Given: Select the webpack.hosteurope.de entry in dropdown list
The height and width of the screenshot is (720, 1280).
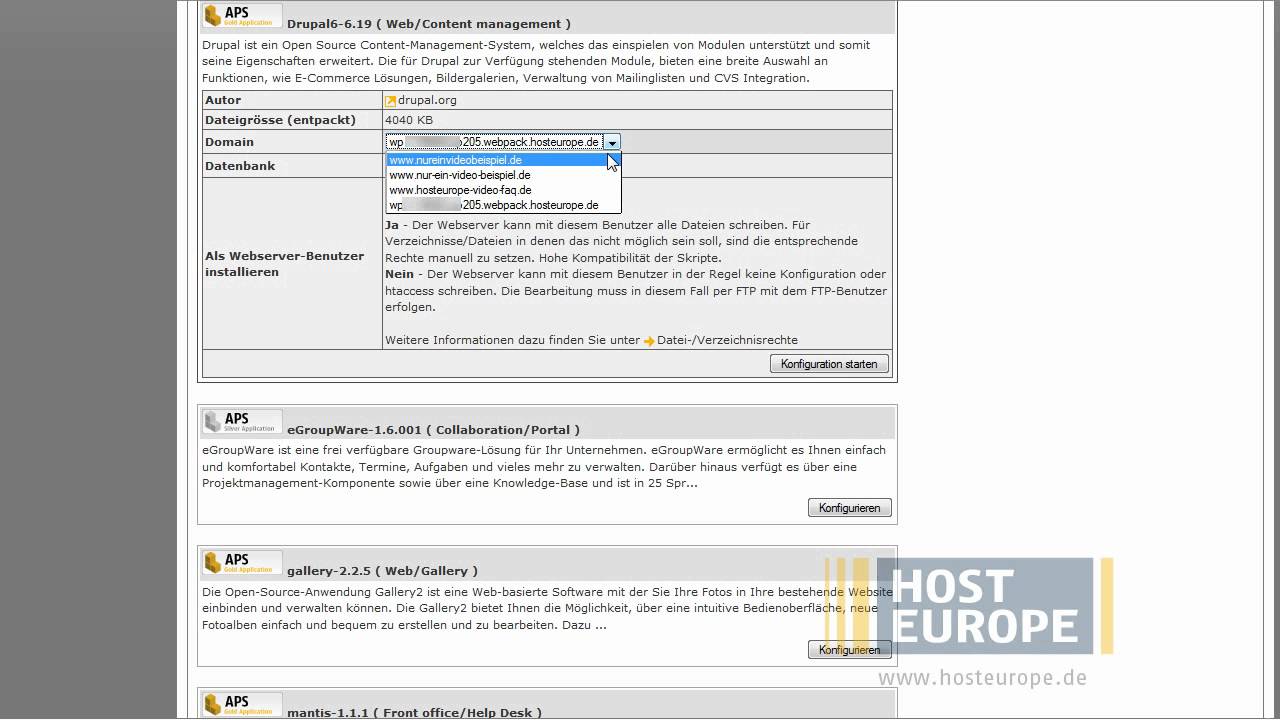Looking at the screenshot, I should click(x=503, y=205).
